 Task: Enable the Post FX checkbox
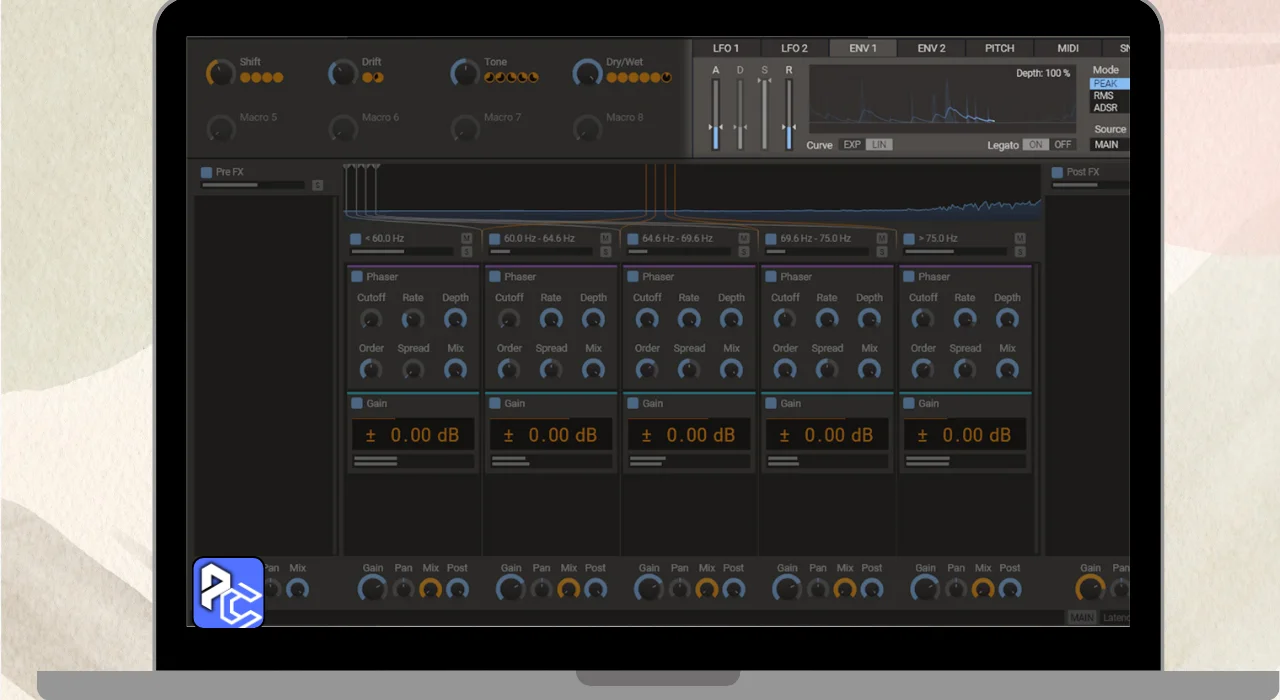coord(1057,172)
